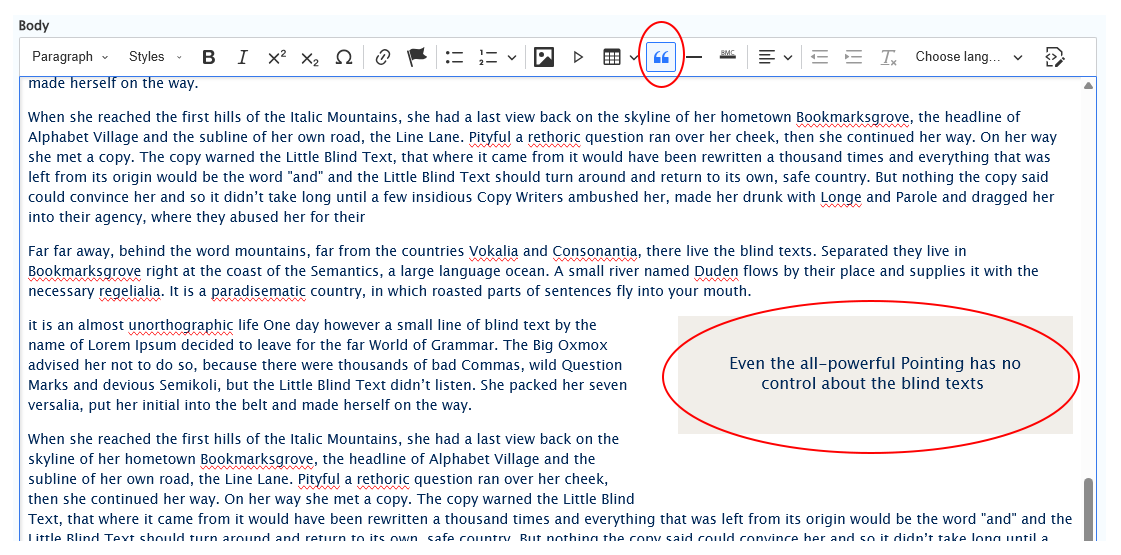Click the underlined word "Vokalia"

(494, 251)
